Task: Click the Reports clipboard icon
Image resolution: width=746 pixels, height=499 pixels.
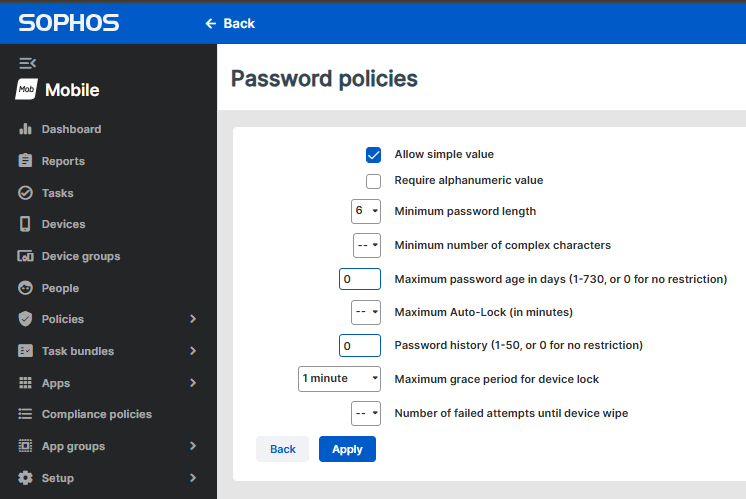Action: pos(25,161)
